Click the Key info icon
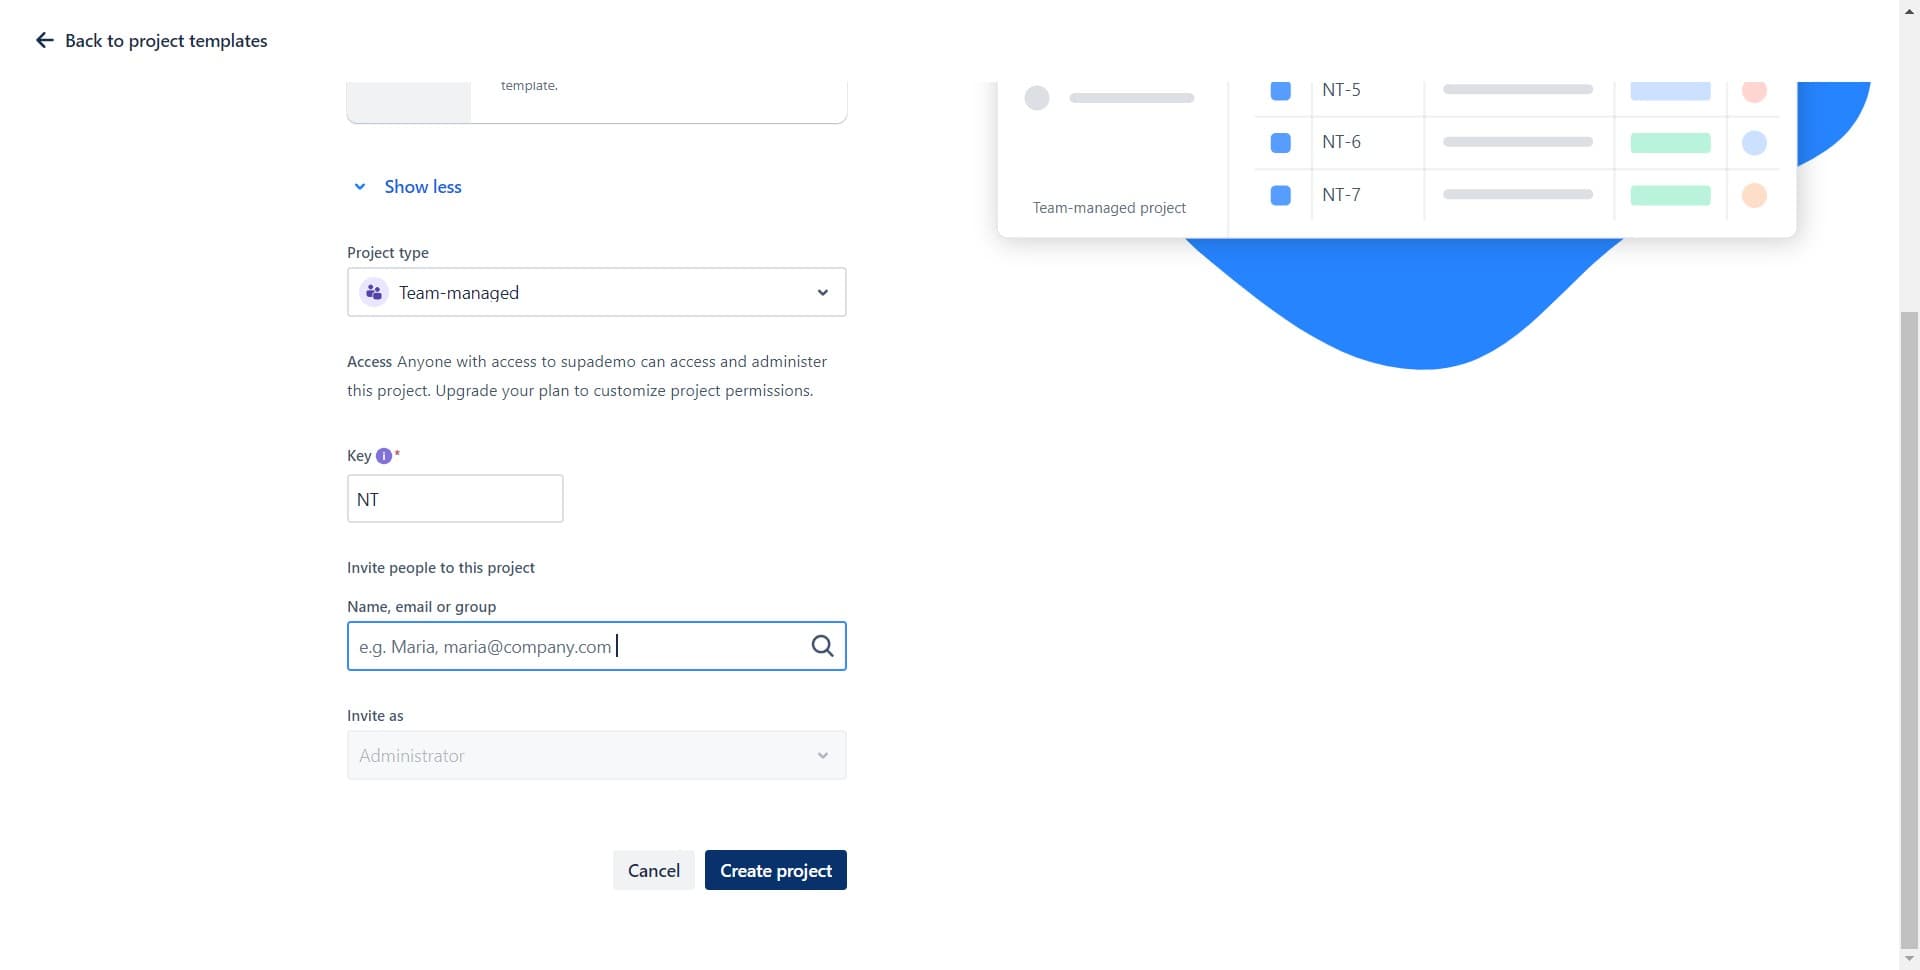This screenshot has height=970, width=1920. point(383,456)
